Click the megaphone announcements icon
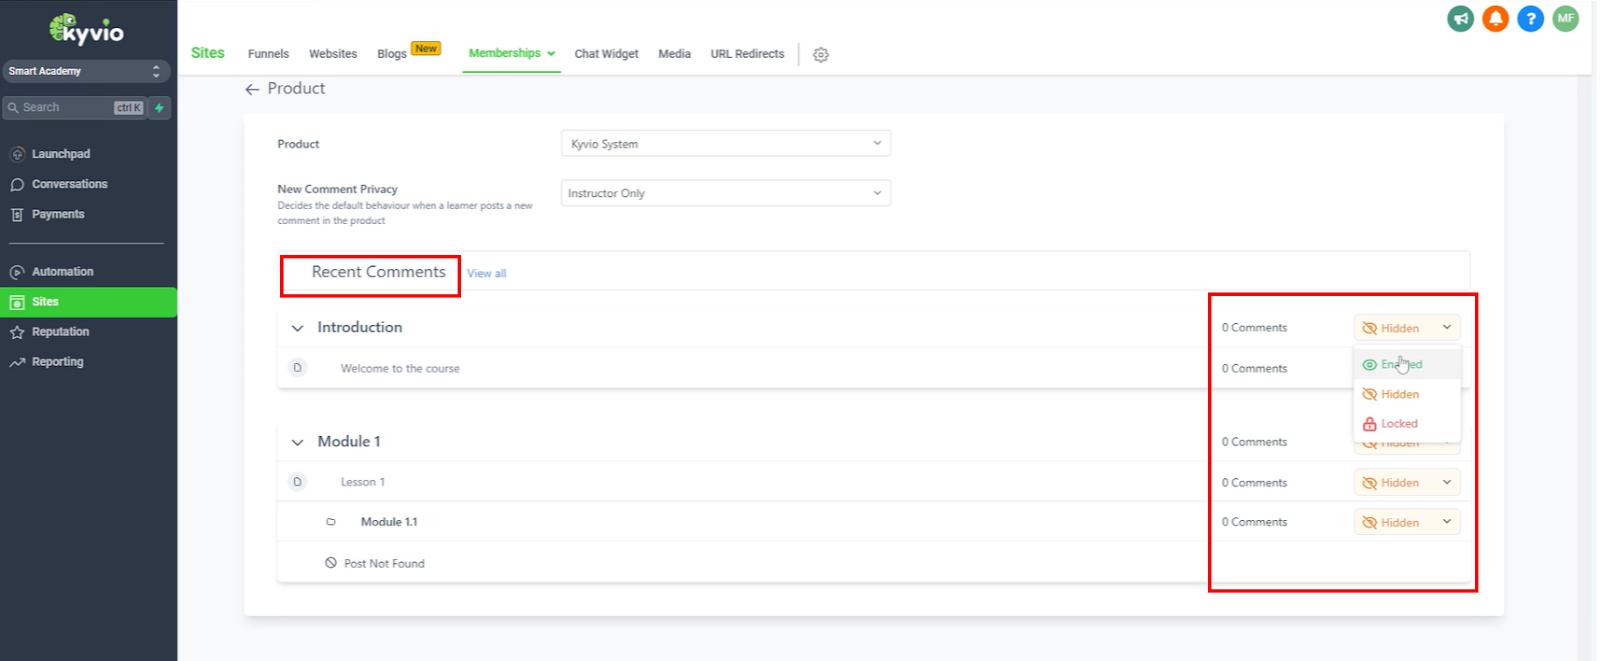Screen dimensions: 1600x661 (x=1460, y=19)
